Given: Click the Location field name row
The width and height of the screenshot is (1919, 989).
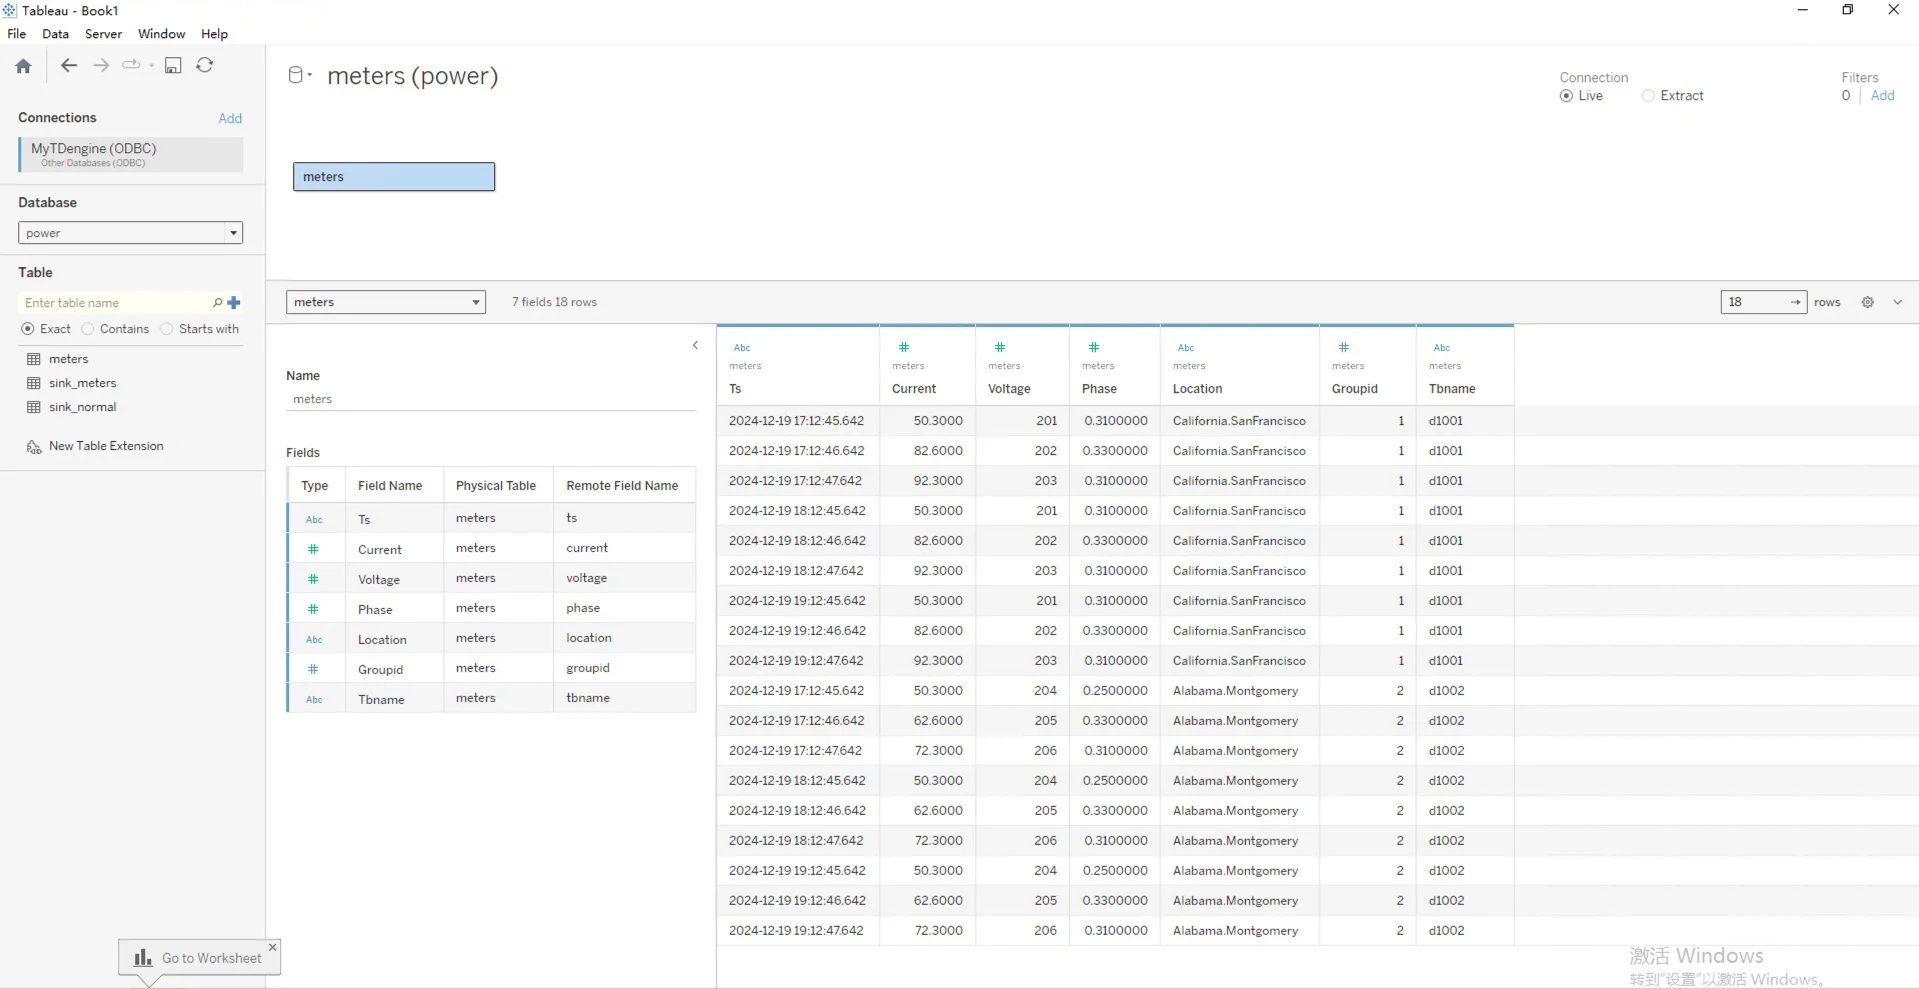Looking at the screenshot, I should point(382,639).
